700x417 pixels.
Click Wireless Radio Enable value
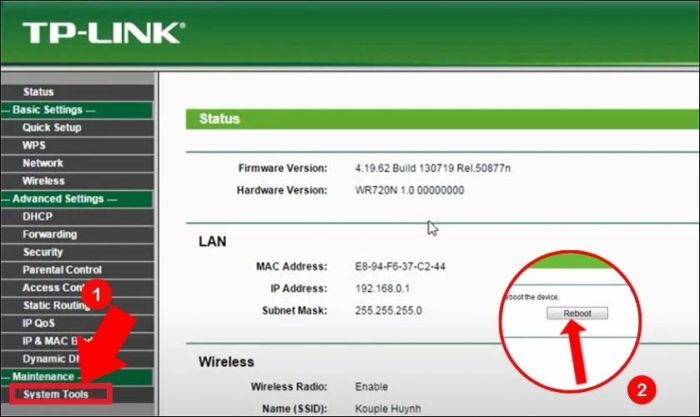371,387
